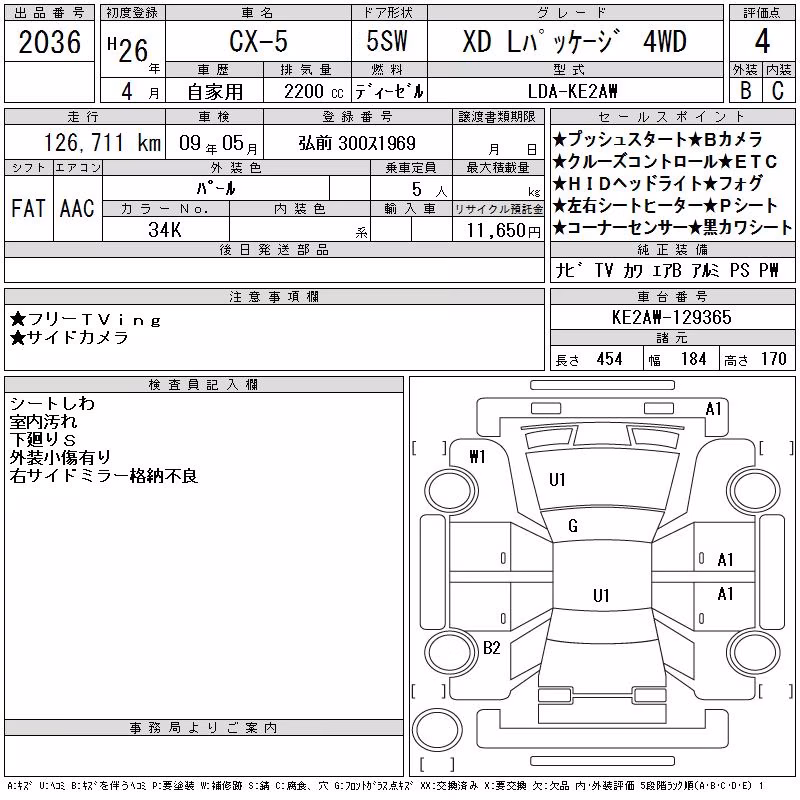Click the inspection expiry 09年05月
The height and width of the screenshot is (800, 800).
(x=218, y=143)
